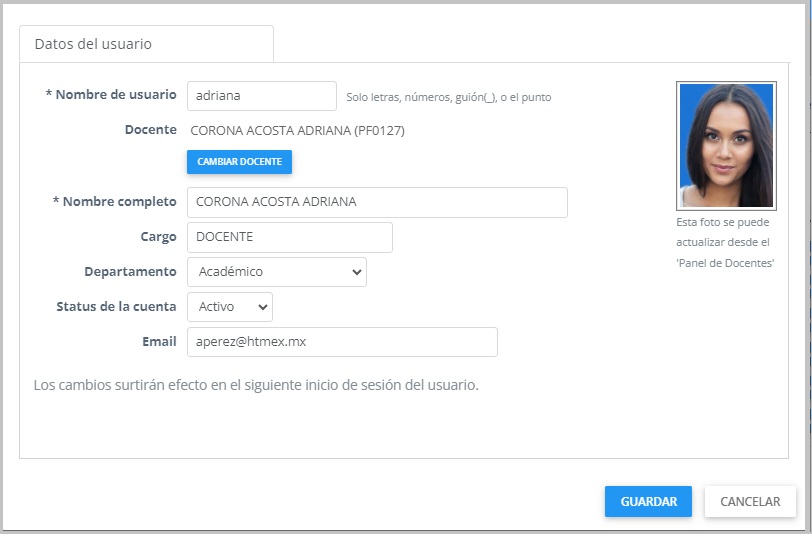Click the Cargo field containing DOCENTE
Screen dimensions: 812x534
289,237
